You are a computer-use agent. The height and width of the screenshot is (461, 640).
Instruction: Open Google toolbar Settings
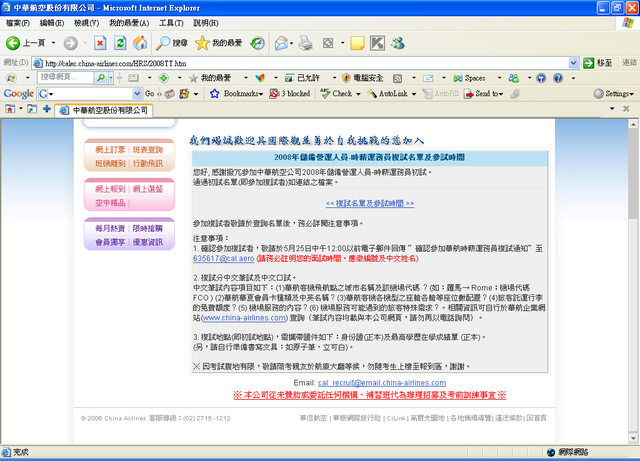pyautogui.click(x=613, y=94)
